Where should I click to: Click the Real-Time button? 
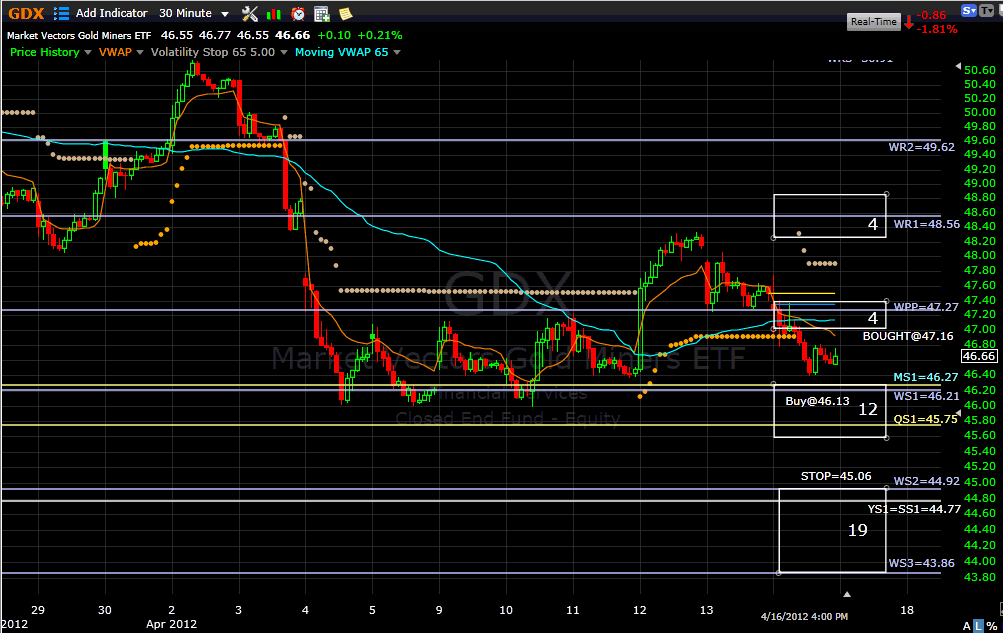point(873,22)
